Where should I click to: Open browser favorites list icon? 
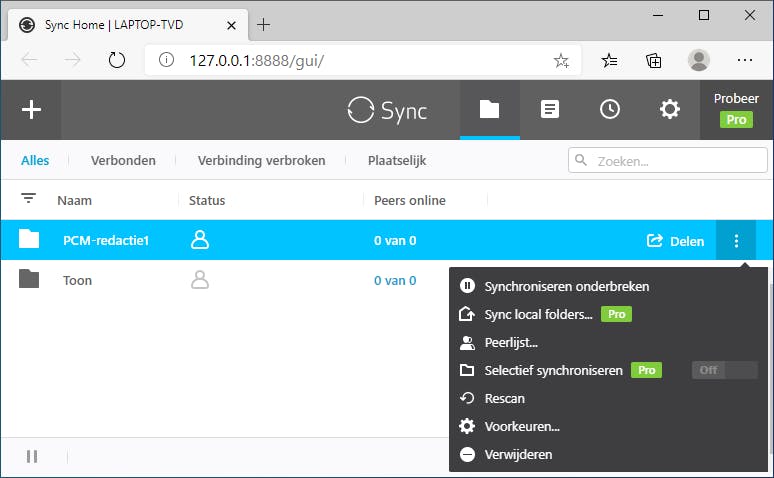(609, 61)
